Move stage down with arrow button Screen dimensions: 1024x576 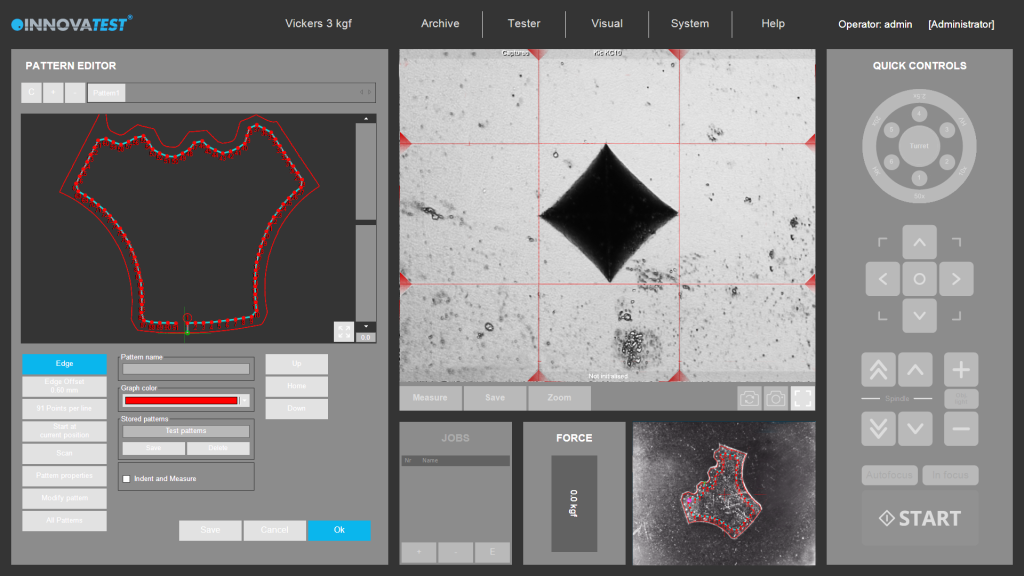[x=919, y=315]
